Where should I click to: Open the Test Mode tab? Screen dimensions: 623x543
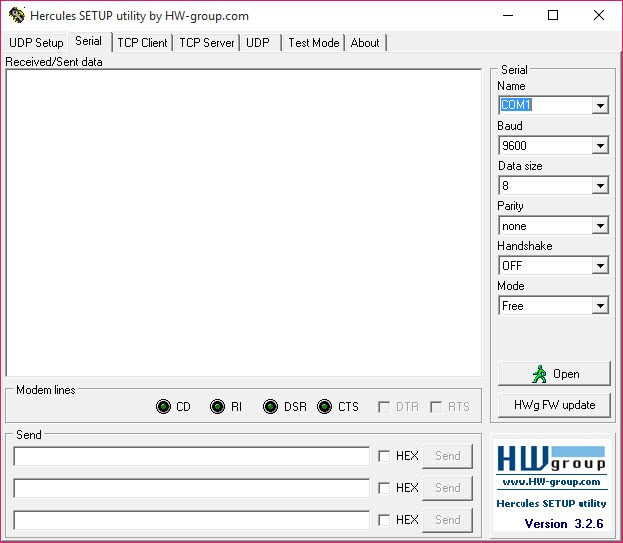[313, 43]
